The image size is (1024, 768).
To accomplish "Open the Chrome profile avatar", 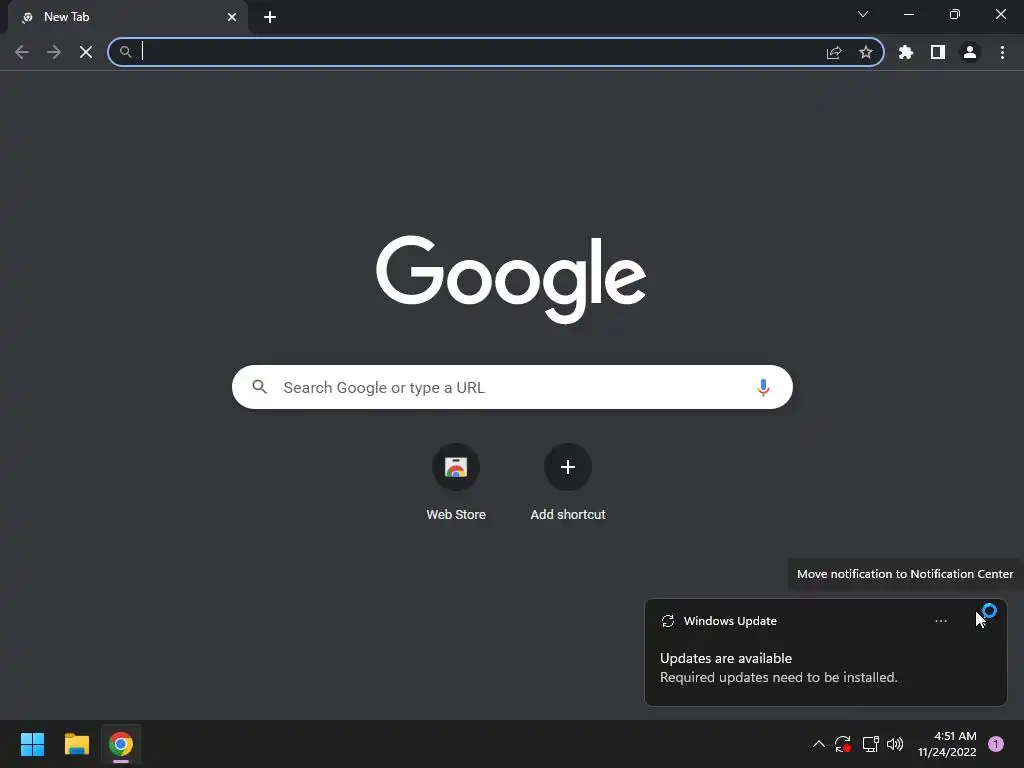I will tap(970, 52).
